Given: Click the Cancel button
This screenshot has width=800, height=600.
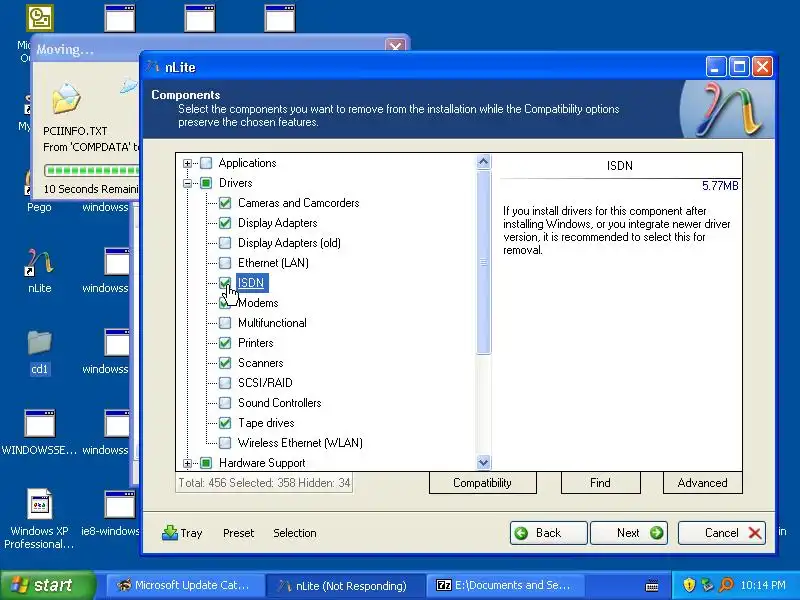Looking at the screenshot, I should pyautogui.click(x=721, y=533).
